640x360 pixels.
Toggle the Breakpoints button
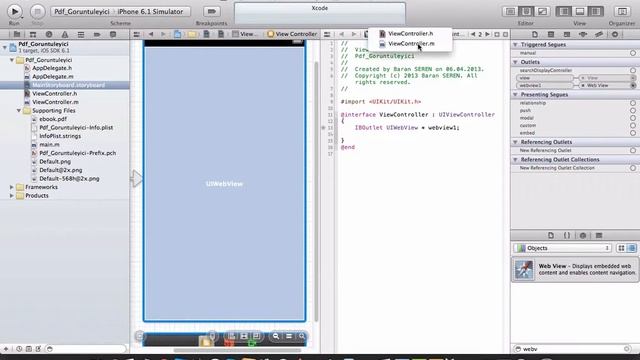[x=211, y=11]
